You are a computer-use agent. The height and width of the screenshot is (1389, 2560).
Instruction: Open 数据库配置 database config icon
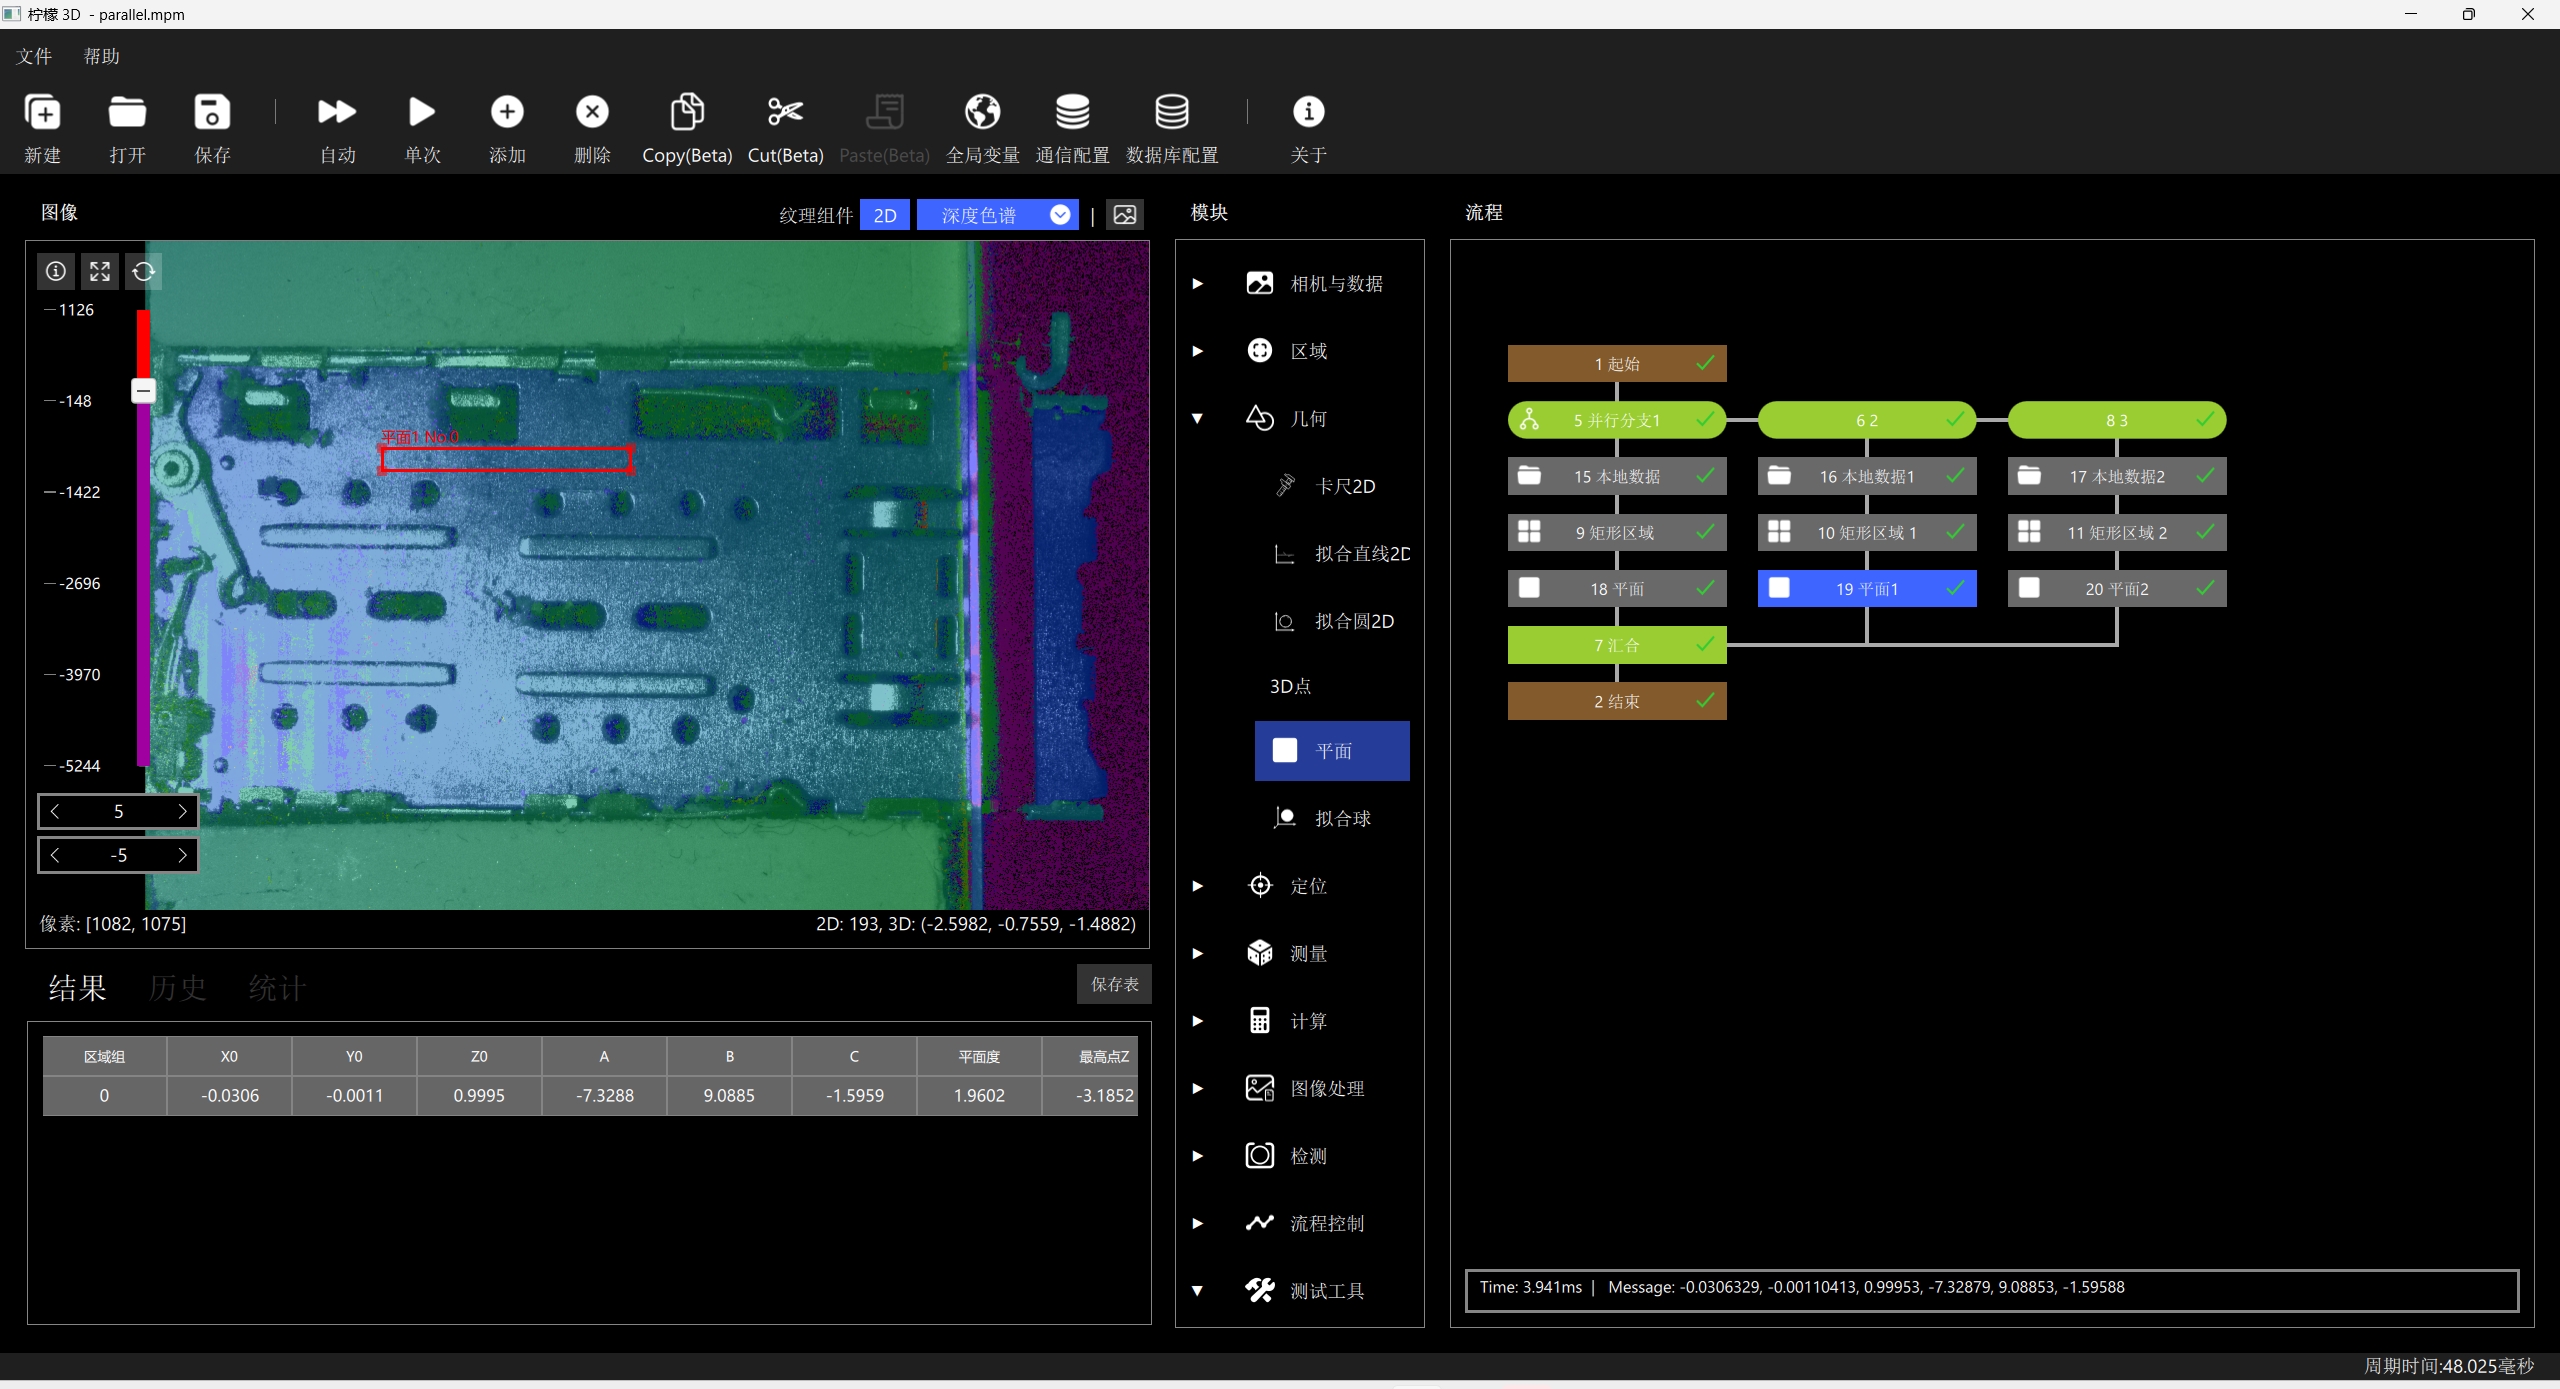click(1172, 111)
